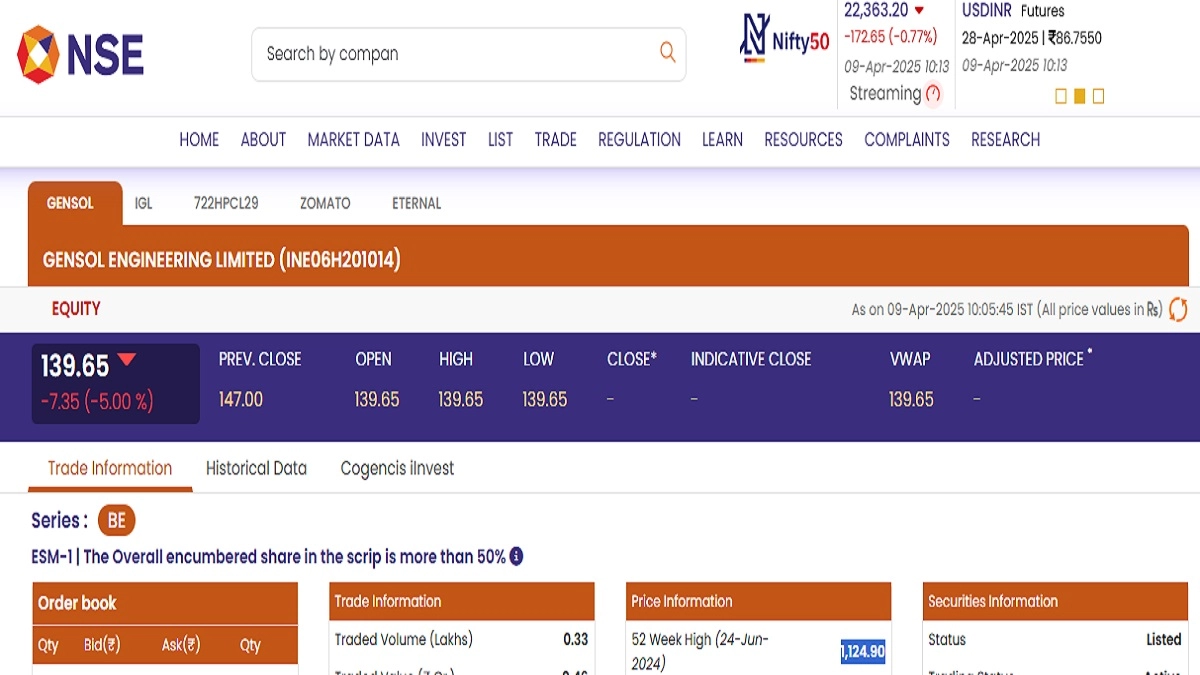The width and height of the screenshot is (1200, 675).
Task: Click the ESM-1 info icon
Action: pos(516,557)
